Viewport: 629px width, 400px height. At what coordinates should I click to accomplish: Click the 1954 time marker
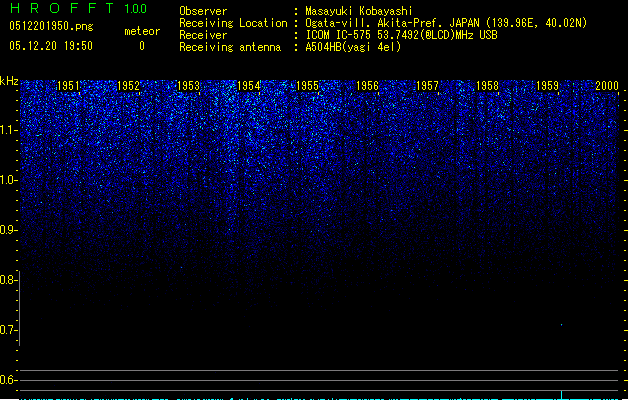[x=248, y=86]
